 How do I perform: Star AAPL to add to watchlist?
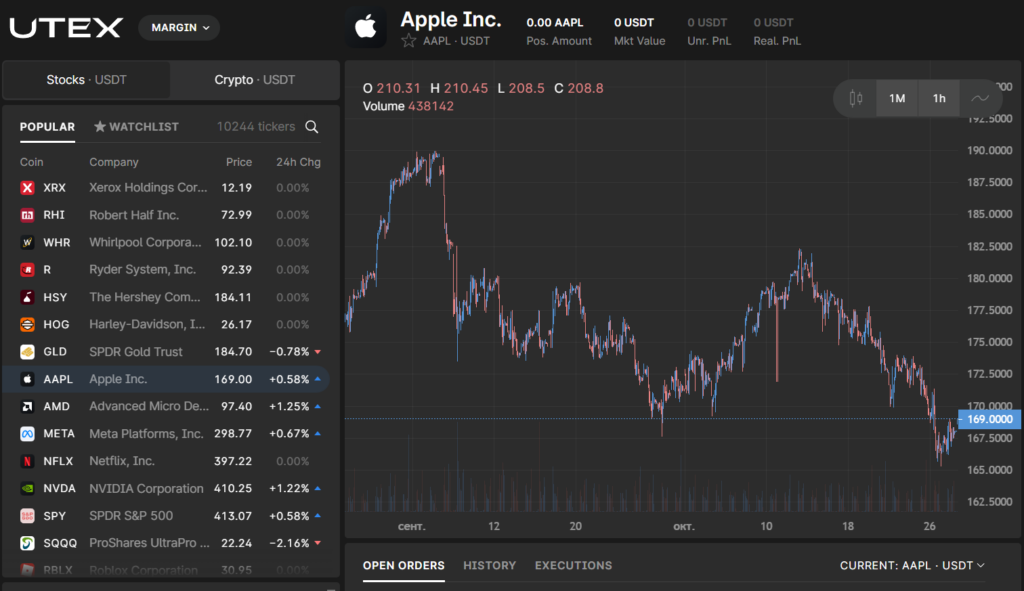409,41
